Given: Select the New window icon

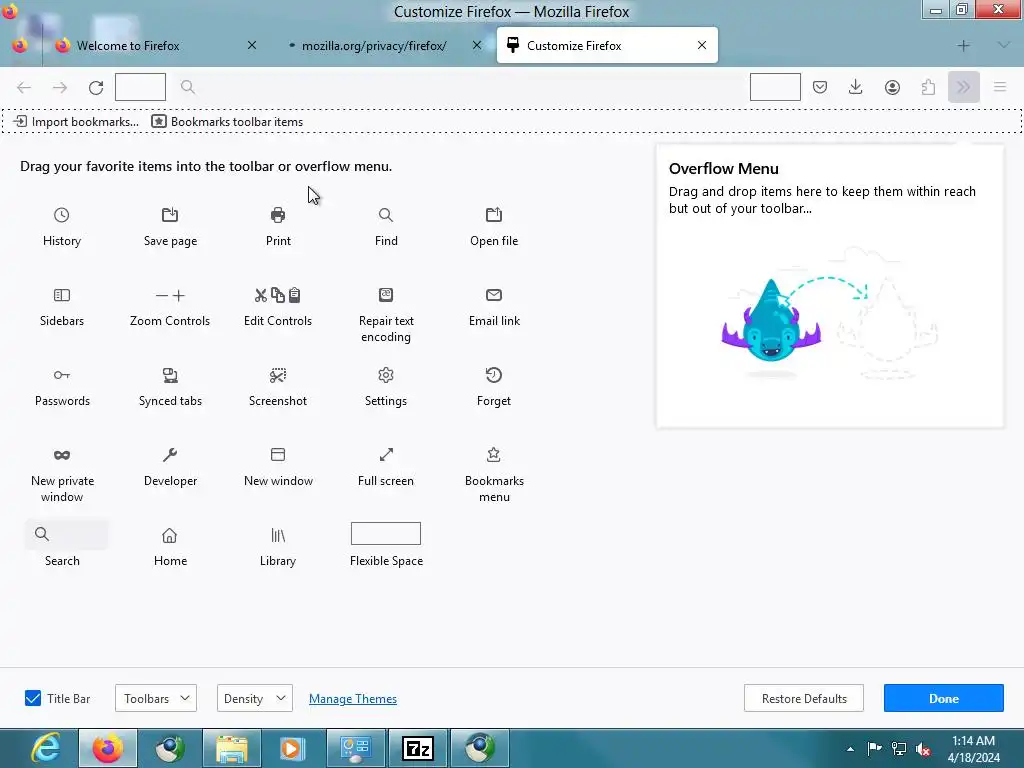Looking at the screenshot, I should point(278,455).
